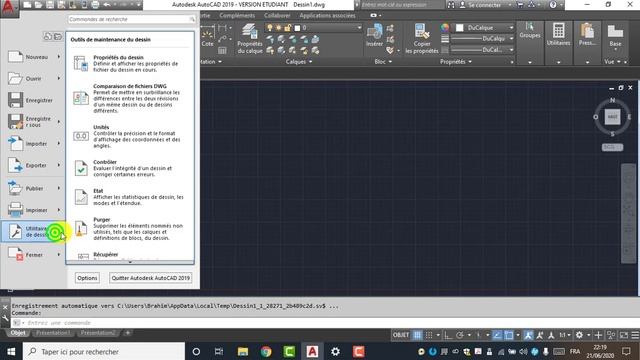Expand the Calques panel title

point(299,62)
